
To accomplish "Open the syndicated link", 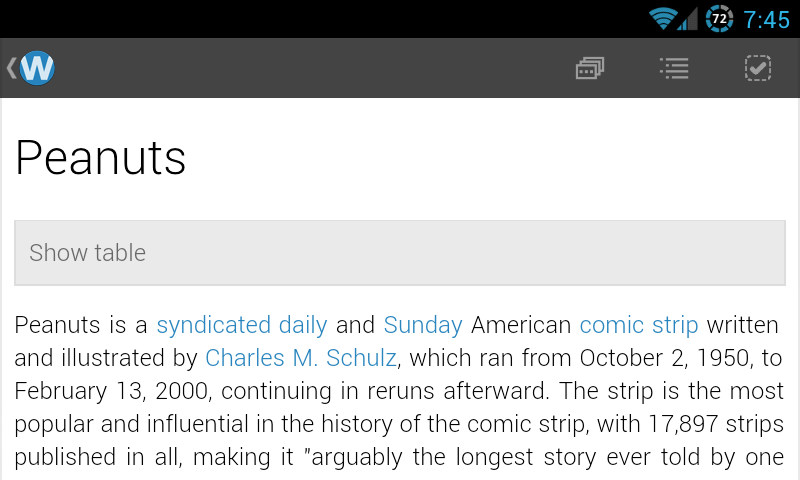I will click(x=213, y=325).
